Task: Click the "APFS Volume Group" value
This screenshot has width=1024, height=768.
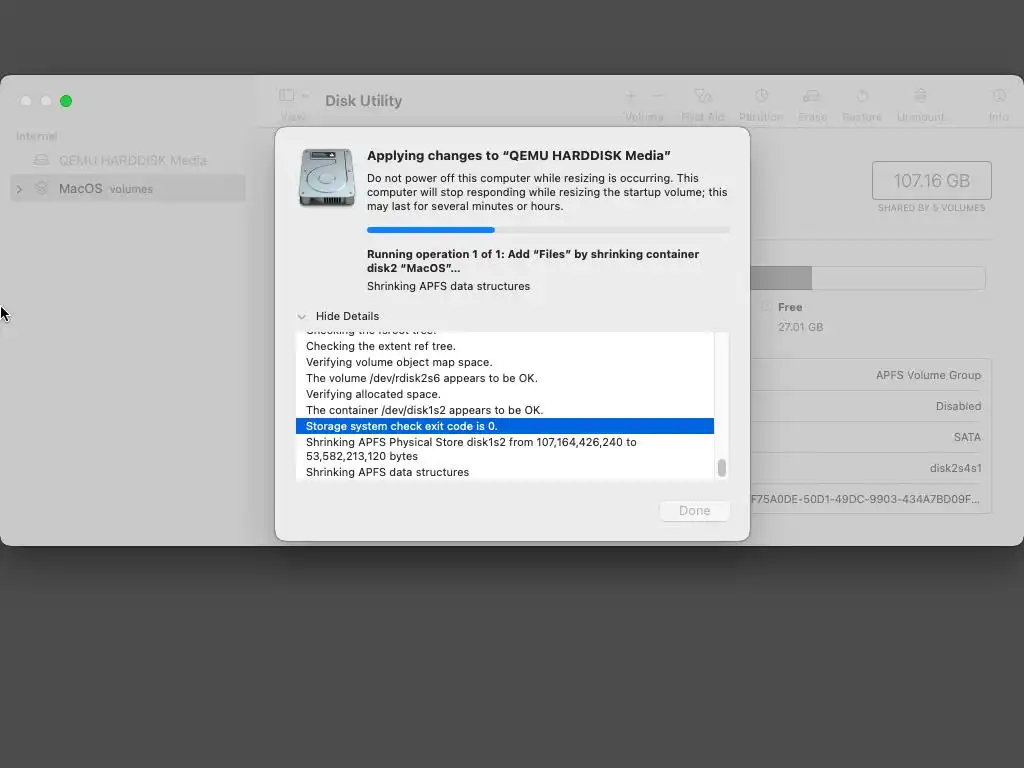Action: tap(928, 375)
